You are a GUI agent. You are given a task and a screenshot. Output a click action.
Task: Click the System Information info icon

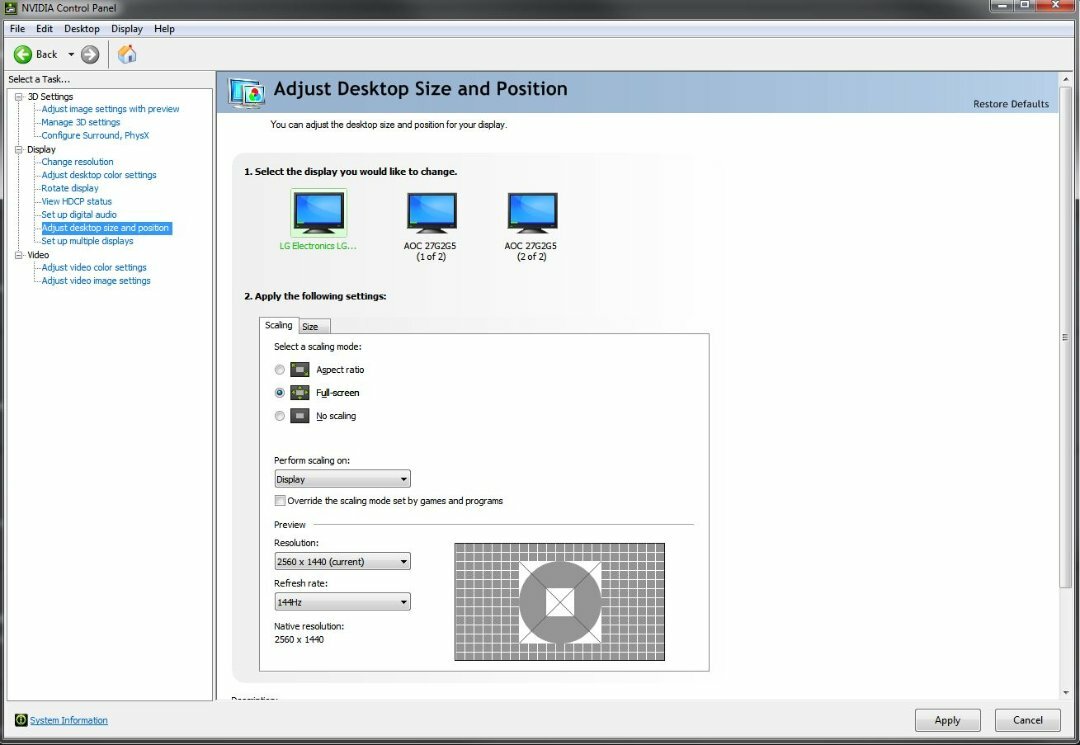(x=22, y=720)
